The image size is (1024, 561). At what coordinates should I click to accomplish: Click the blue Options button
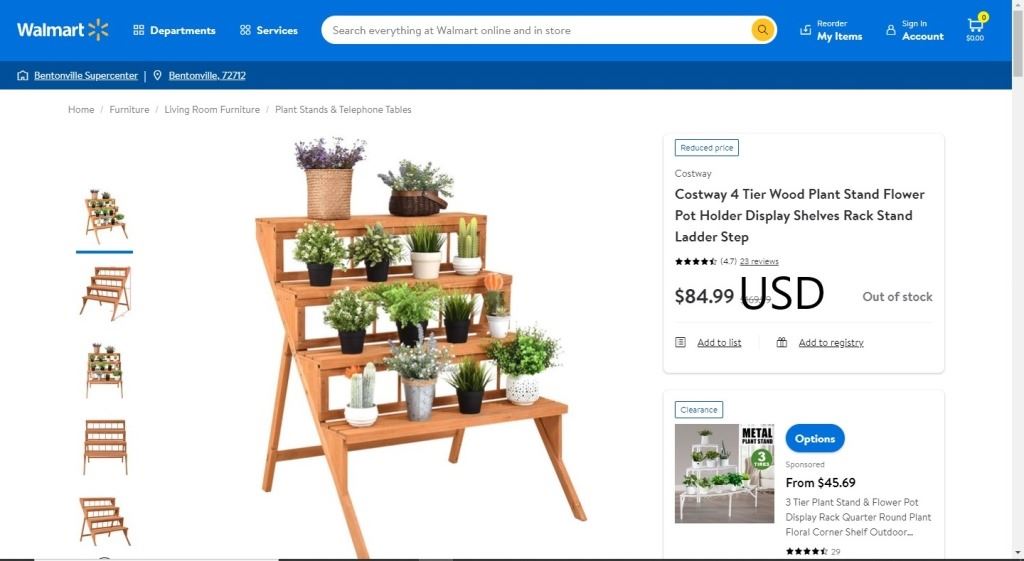[x=815, y=439]
